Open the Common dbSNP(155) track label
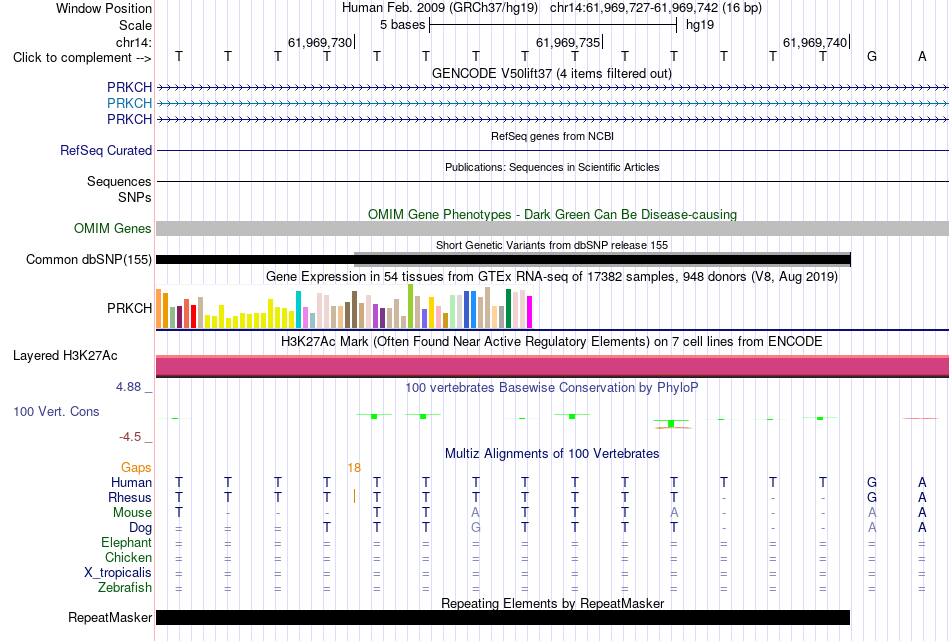950x641 pixels. click(89, 259)
